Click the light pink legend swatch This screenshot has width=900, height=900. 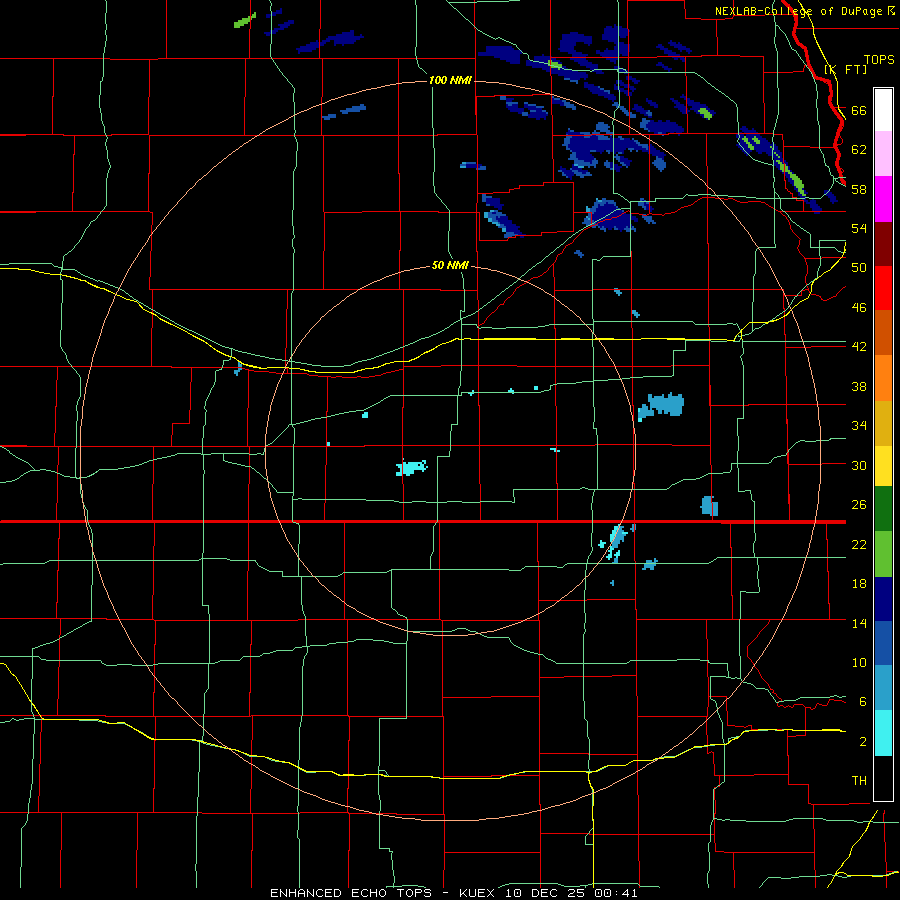[883, 154]
